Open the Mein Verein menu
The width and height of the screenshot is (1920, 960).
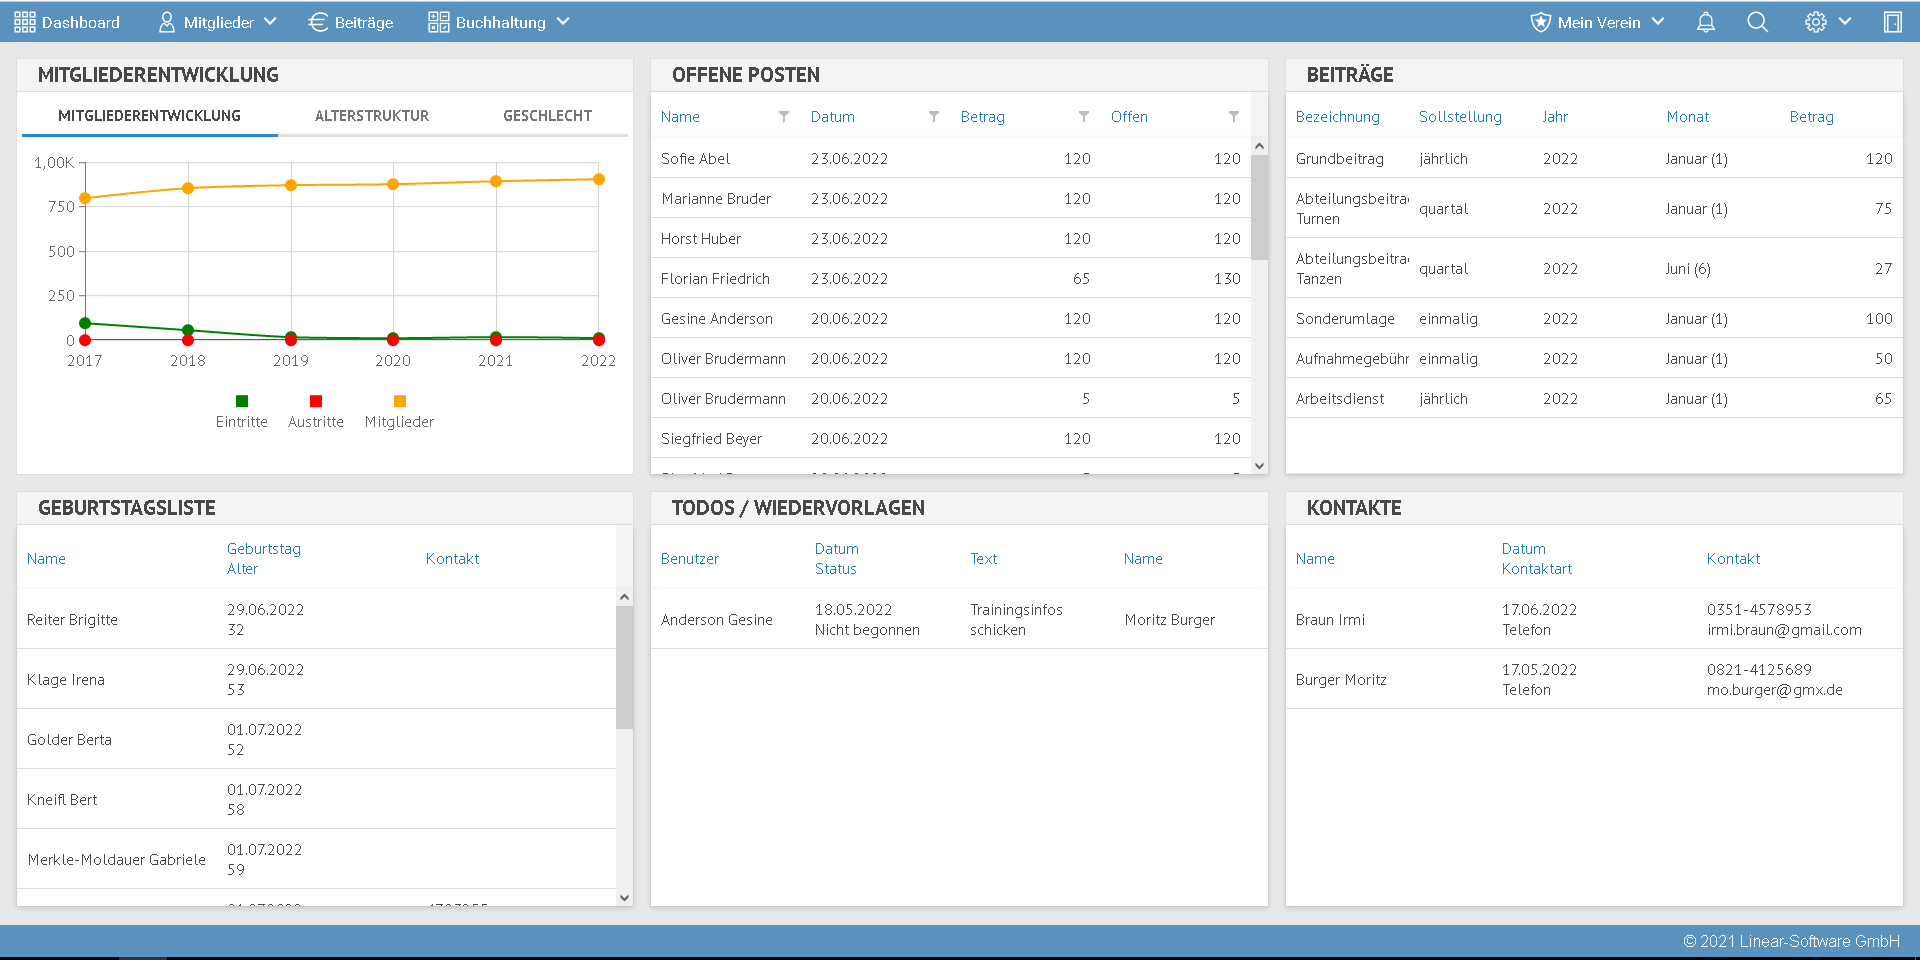coord(1598,22)
